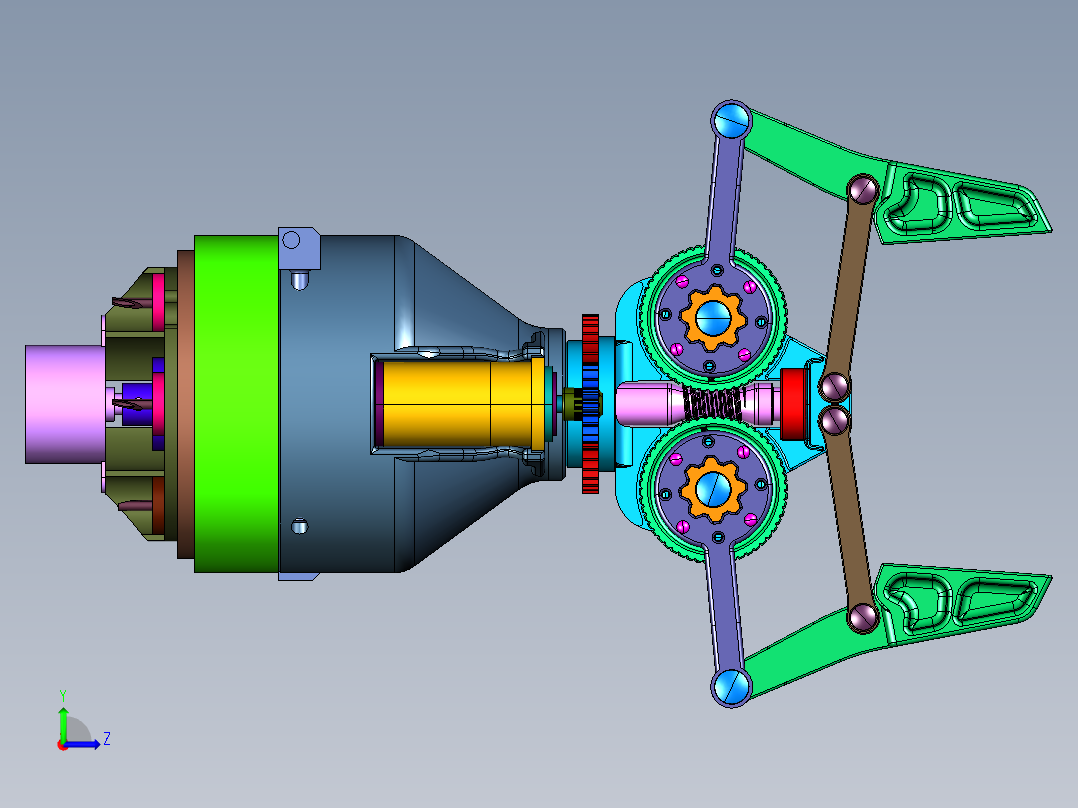
Task: Select the pink worm shaft left section
Action: click(650, 404)
